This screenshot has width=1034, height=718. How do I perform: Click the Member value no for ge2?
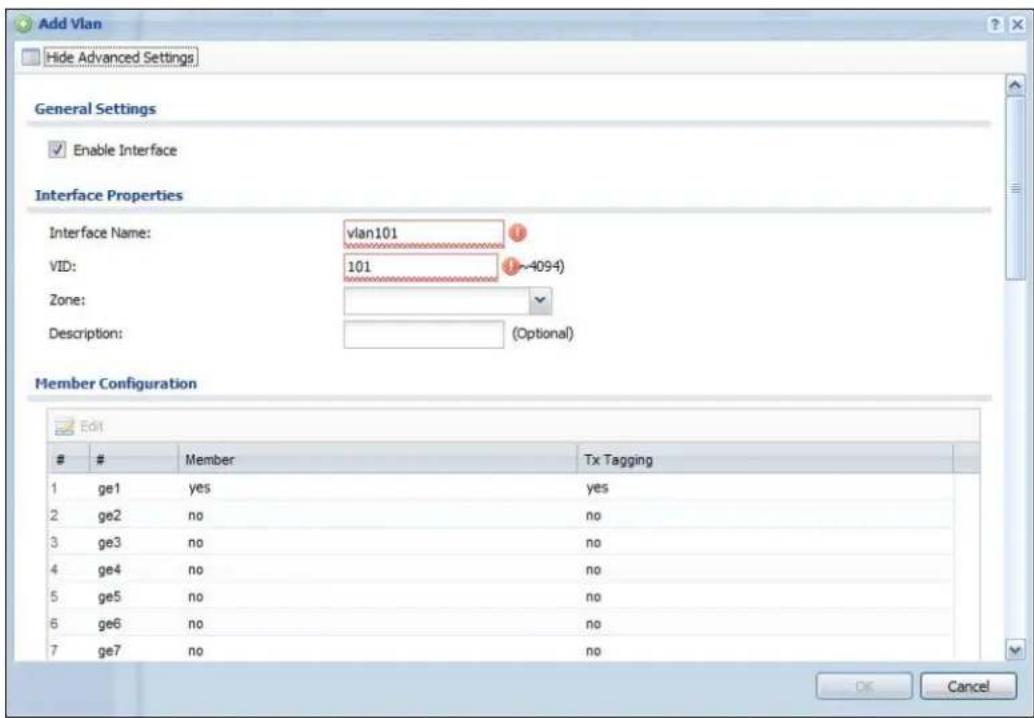click(x=196, y=516)
